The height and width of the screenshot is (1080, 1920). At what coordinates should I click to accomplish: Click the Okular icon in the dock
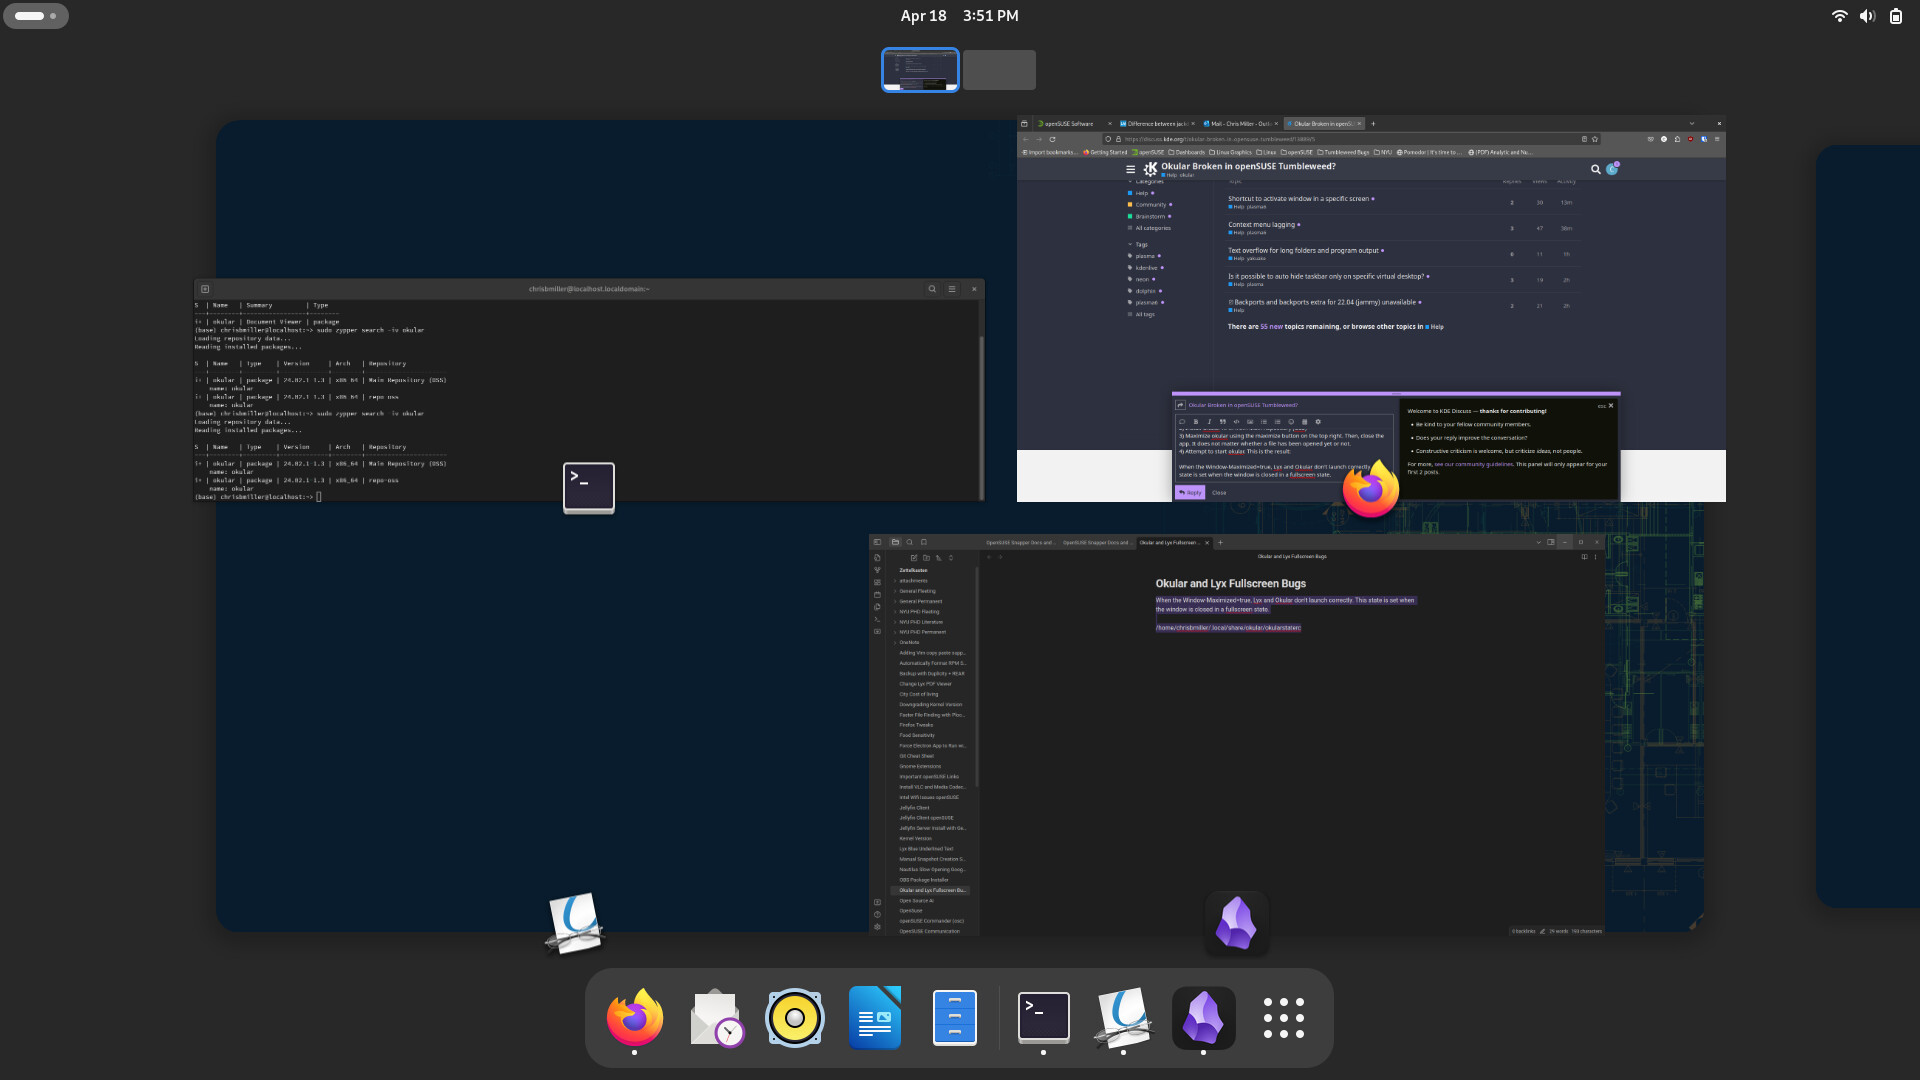1123,1017
